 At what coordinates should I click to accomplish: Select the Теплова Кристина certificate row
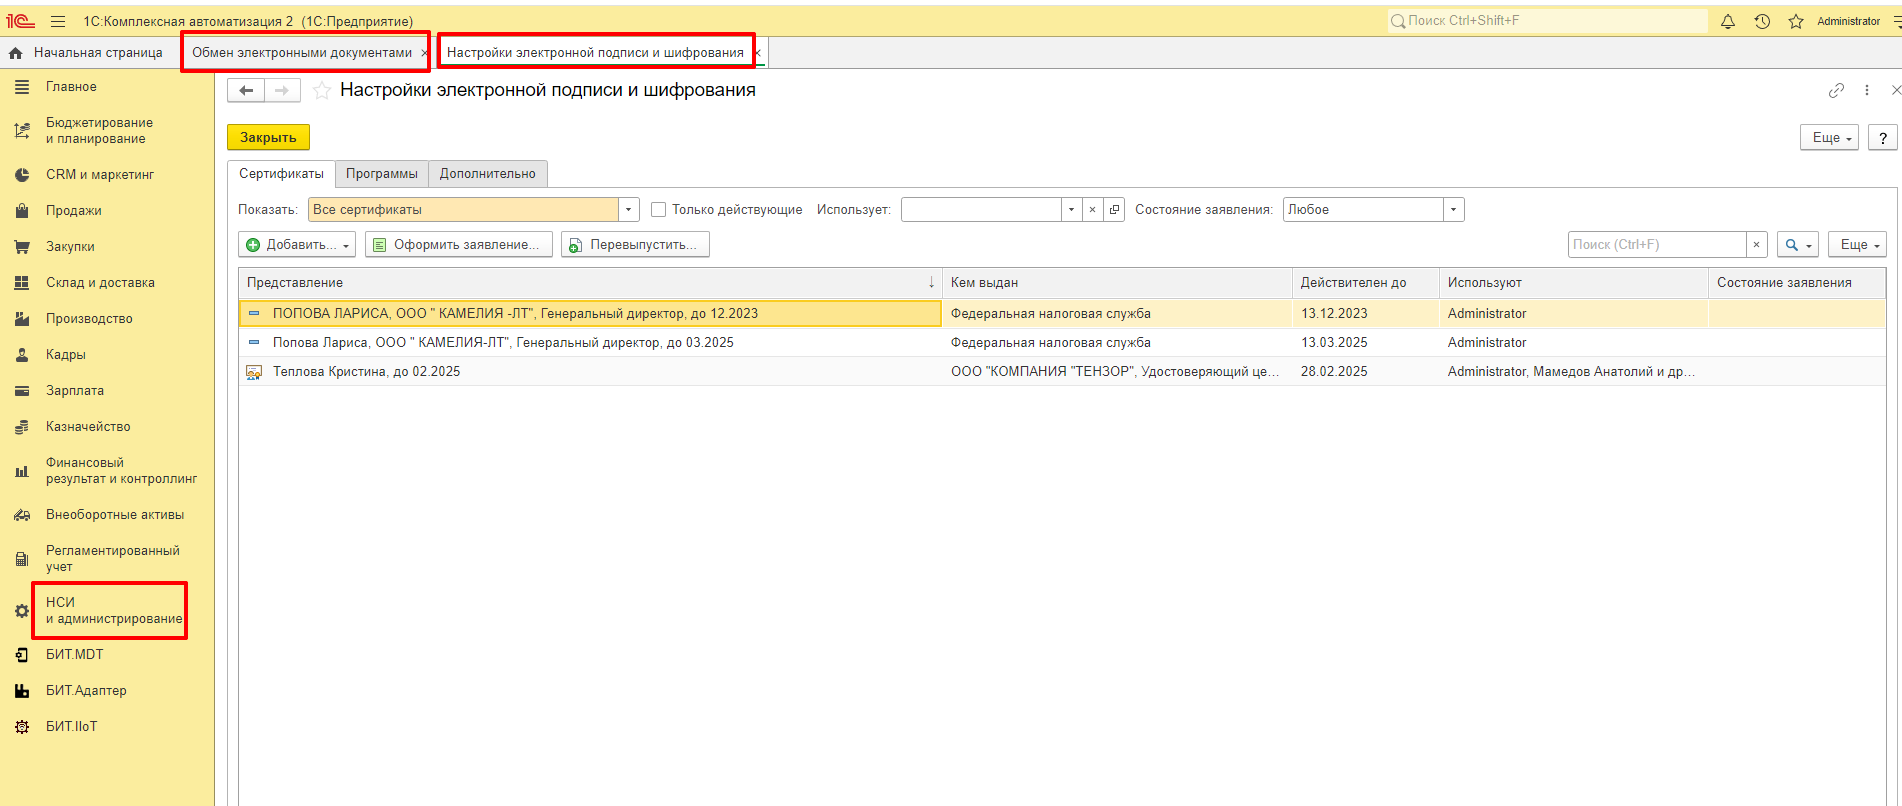click(x=366, y=372)
